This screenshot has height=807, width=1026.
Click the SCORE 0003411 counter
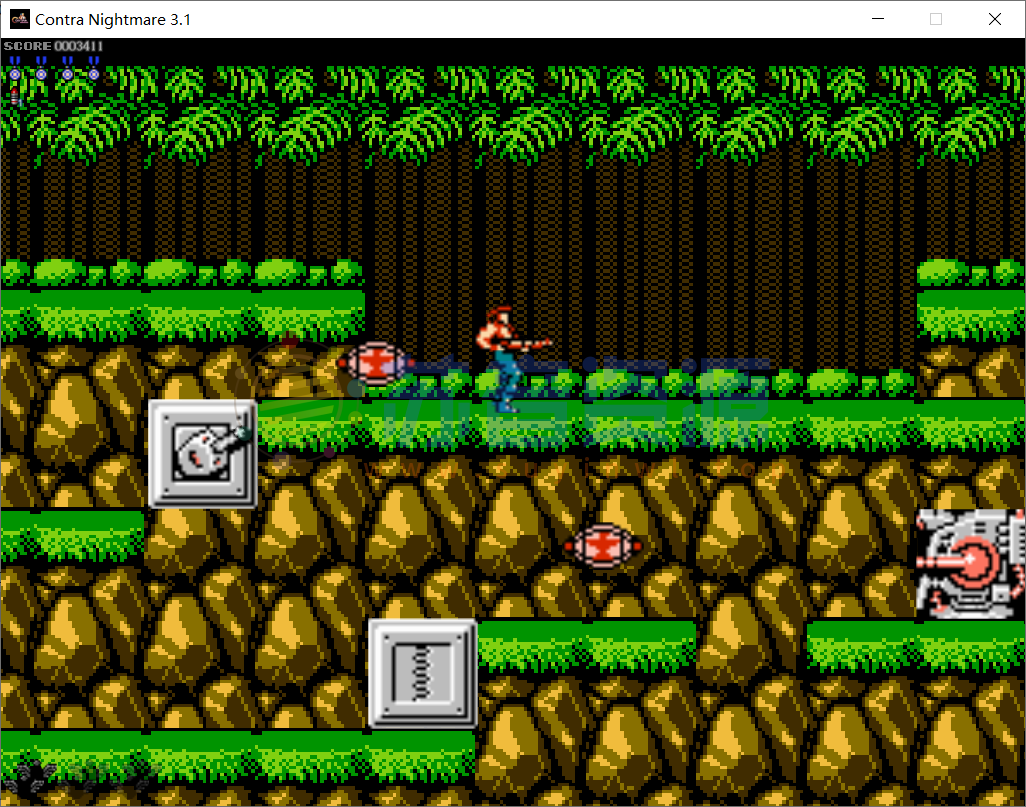[54, 46]
